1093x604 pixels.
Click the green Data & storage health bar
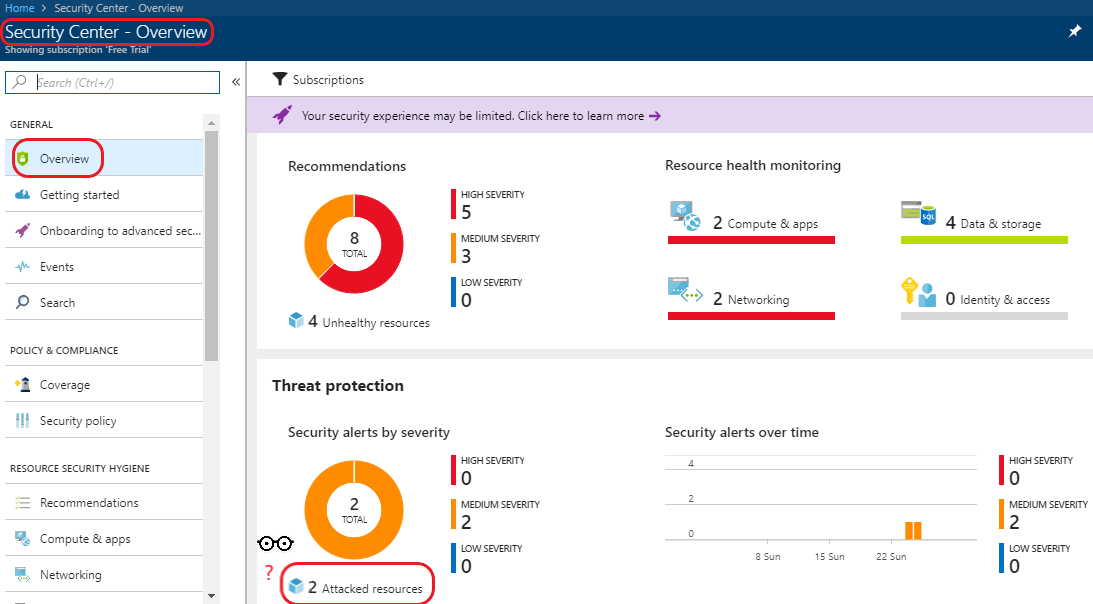pos(984,240)
